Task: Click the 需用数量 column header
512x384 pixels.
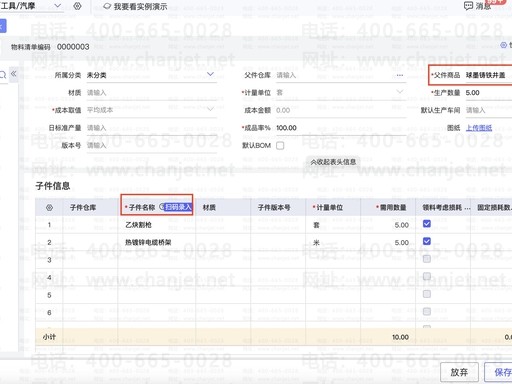Action: click(393, 208)
